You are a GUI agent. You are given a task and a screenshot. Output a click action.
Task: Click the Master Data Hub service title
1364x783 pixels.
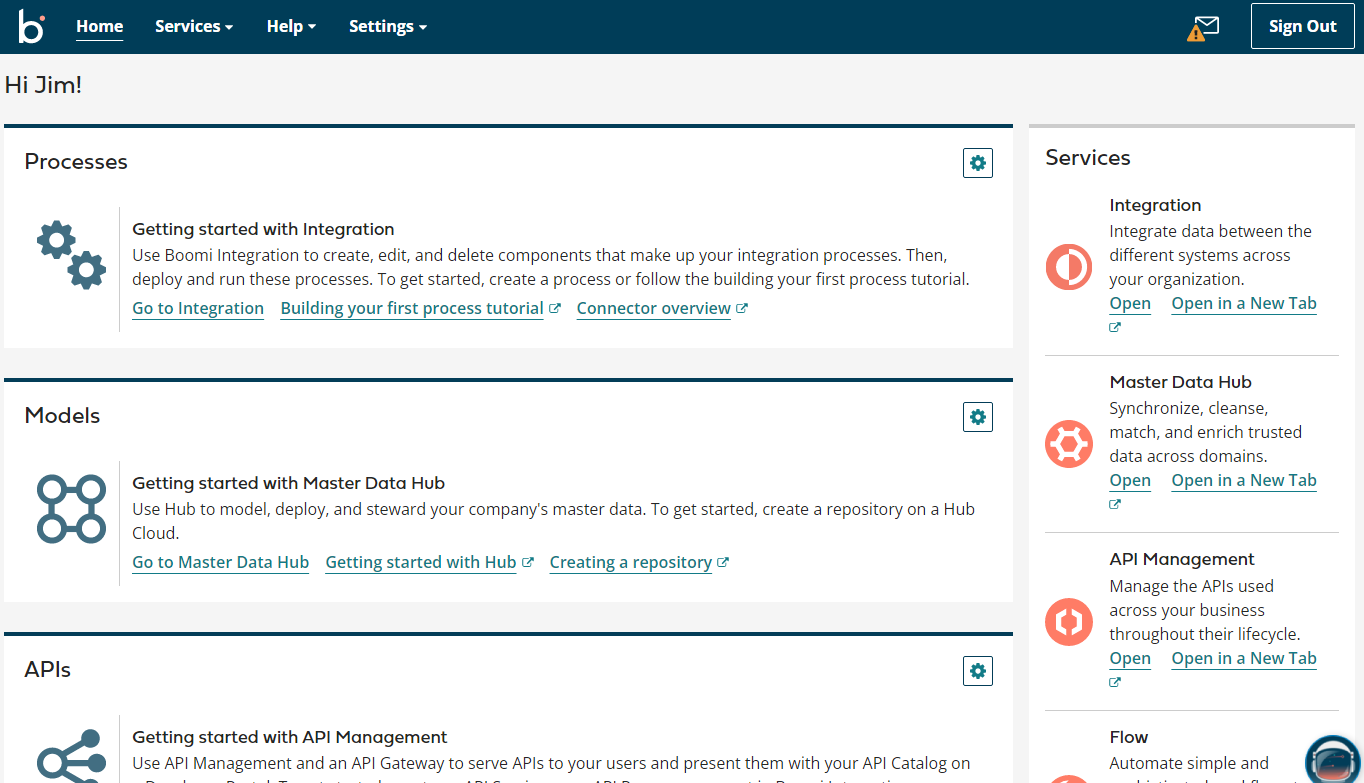pos(1180,382)
